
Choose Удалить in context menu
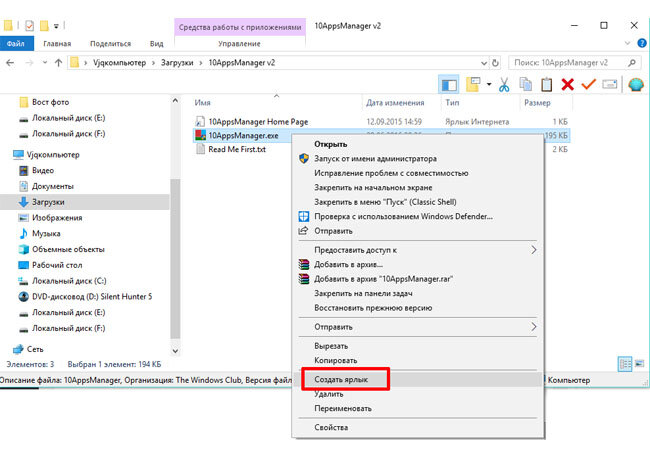click(418, 394)
